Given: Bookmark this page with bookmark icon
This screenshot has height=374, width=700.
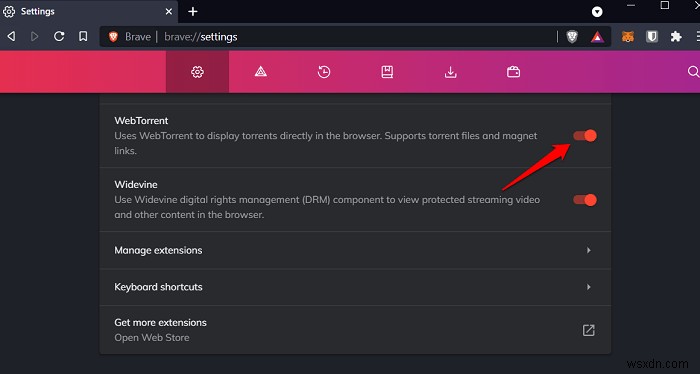Looking at the screenshot, I should pos(83,36).
